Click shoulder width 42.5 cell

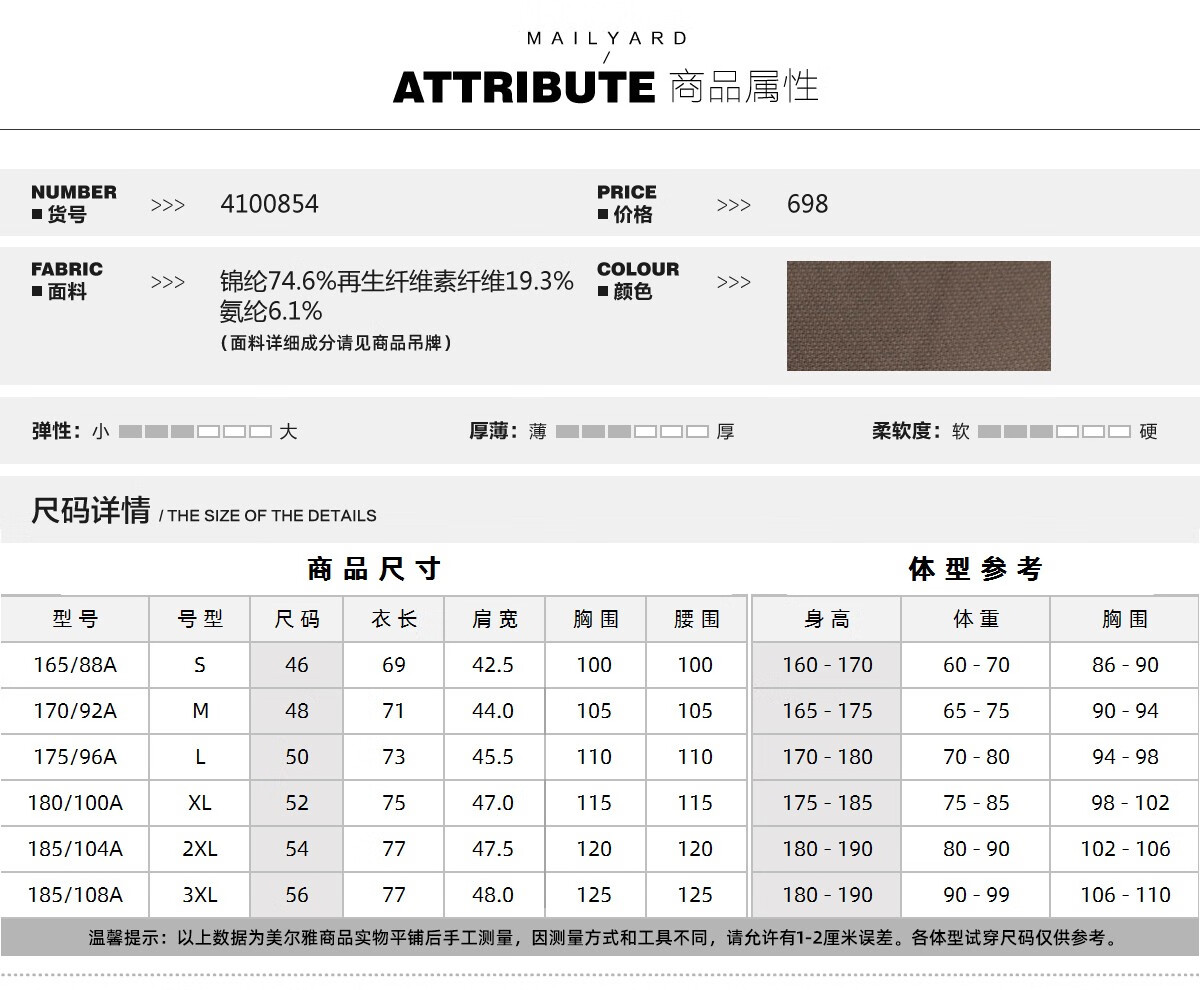[x=495, y=665]
